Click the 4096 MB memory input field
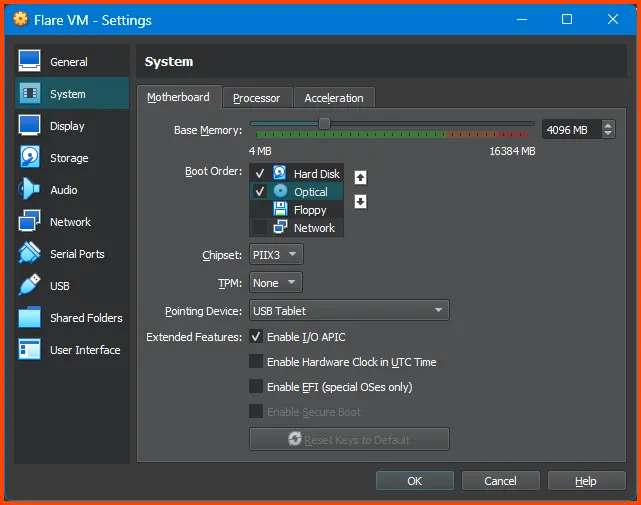This screenshot has width=641, height=505. (x=571, y=130)
